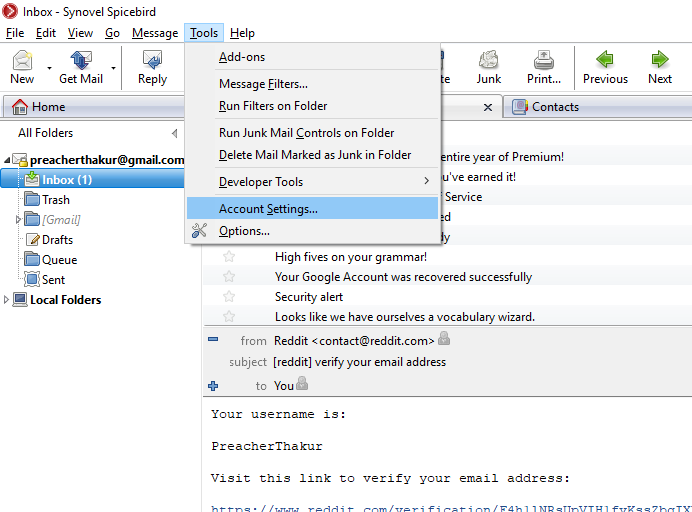Open the Home tab

(x=93, y=107)
